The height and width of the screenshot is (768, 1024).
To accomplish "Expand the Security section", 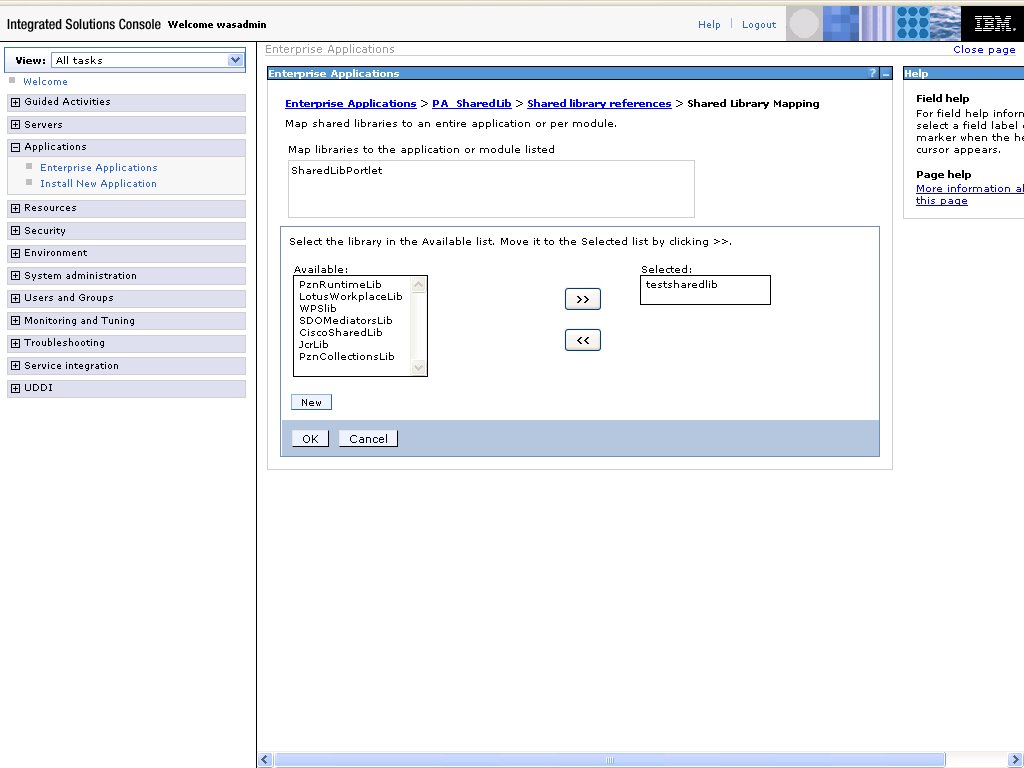I will pos(16,231).
